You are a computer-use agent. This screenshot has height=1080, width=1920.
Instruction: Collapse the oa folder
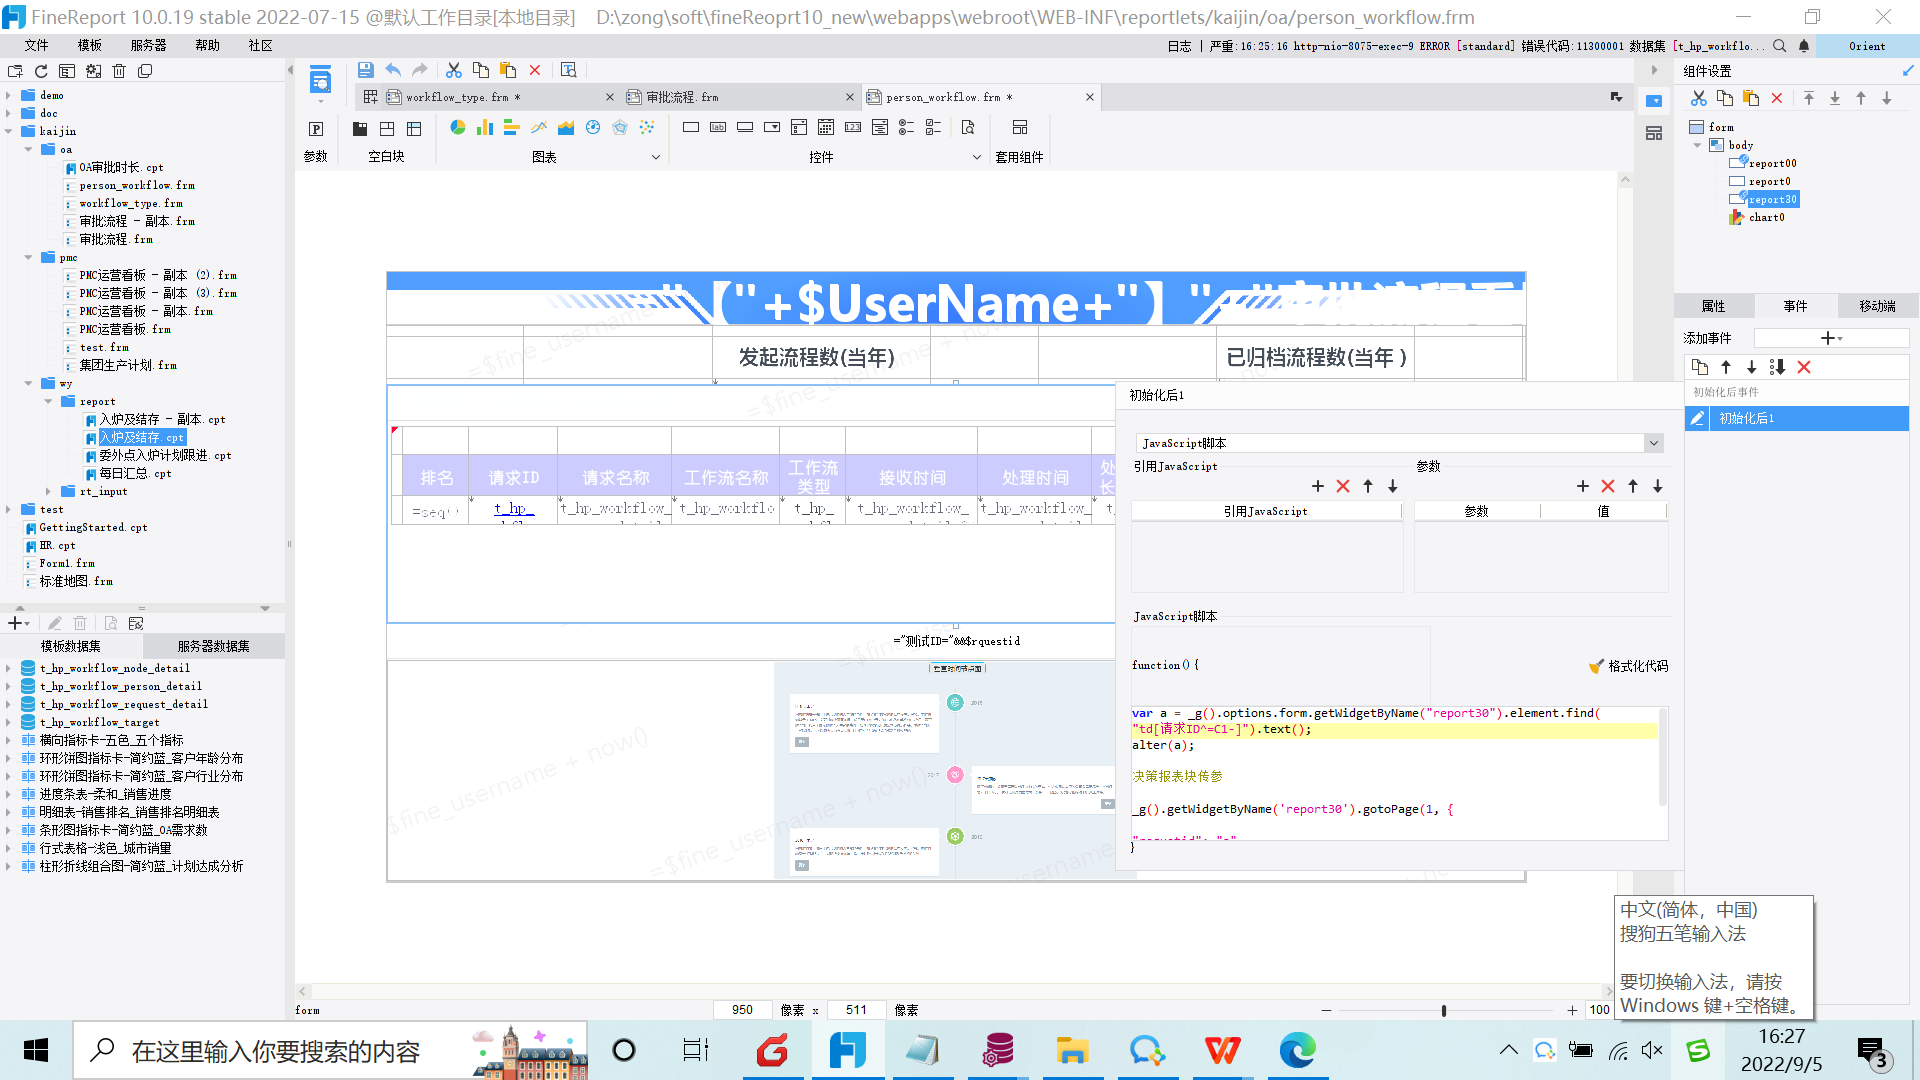[x=28, y=149]
